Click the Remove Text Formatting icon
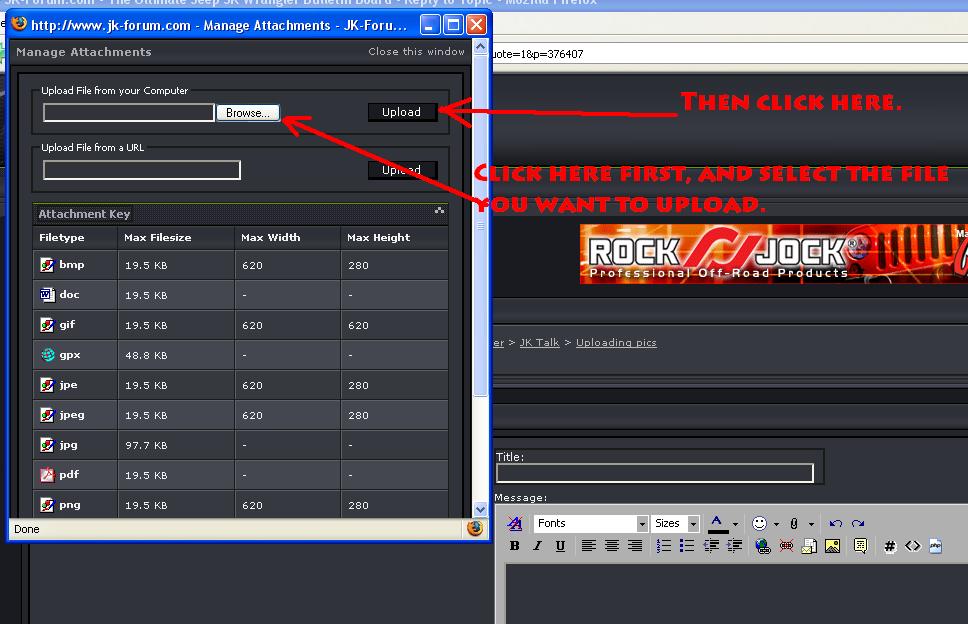 point(515,523)
